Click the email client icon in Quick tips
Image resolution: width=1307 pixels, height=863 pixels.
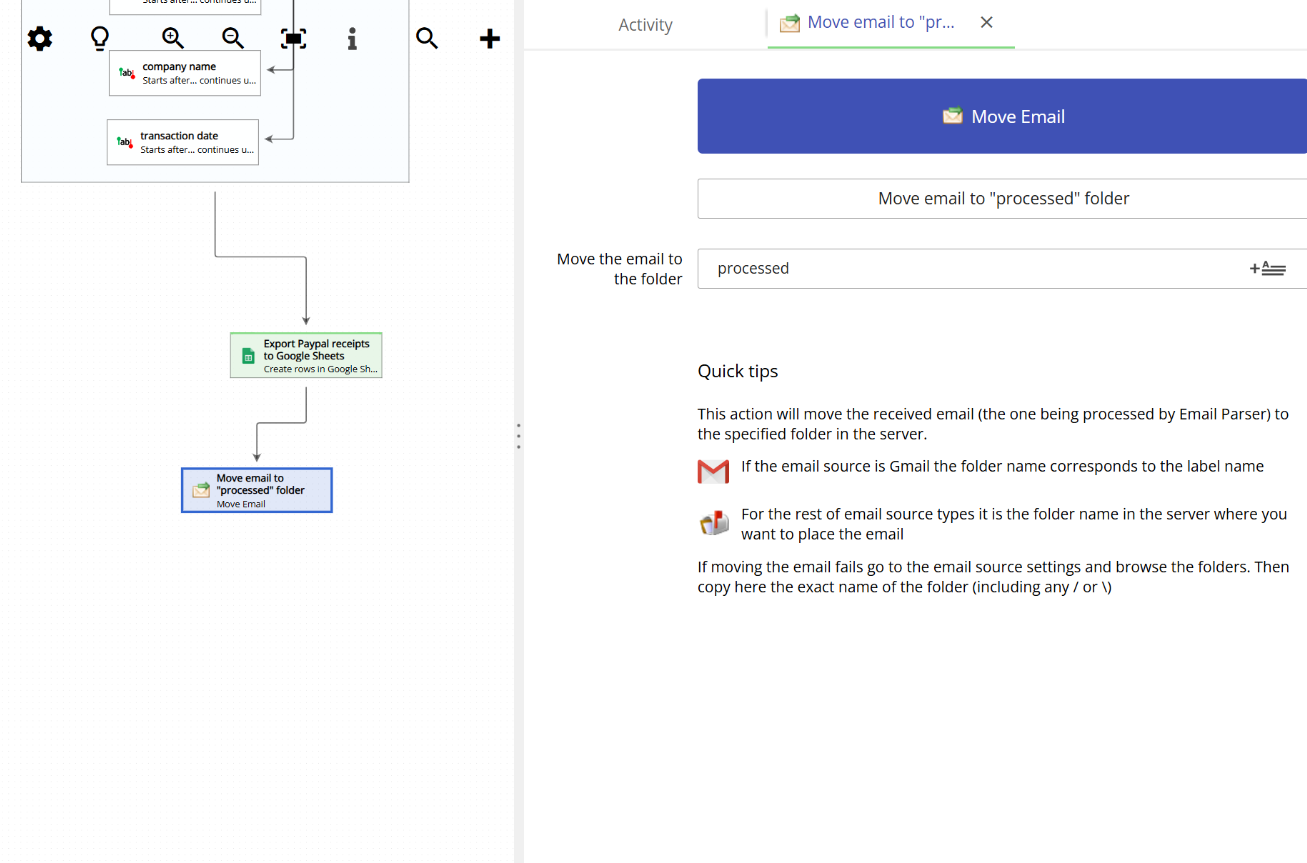pos(713,522)
